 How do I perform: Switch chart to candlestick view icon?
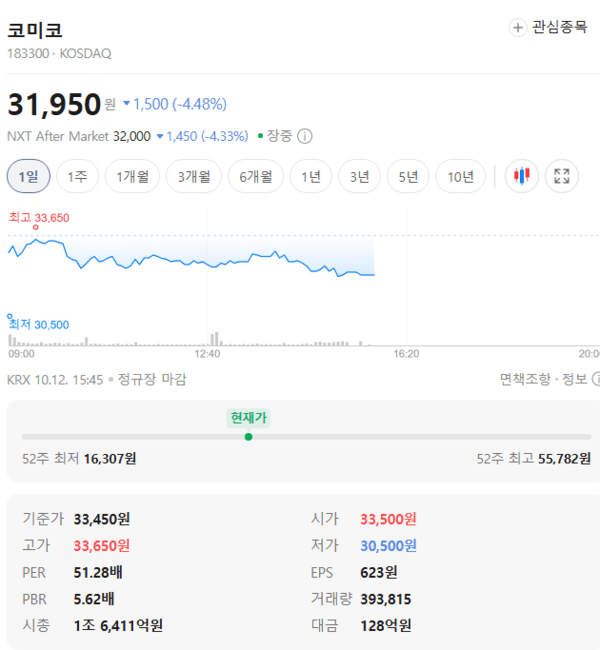(522, 176)
